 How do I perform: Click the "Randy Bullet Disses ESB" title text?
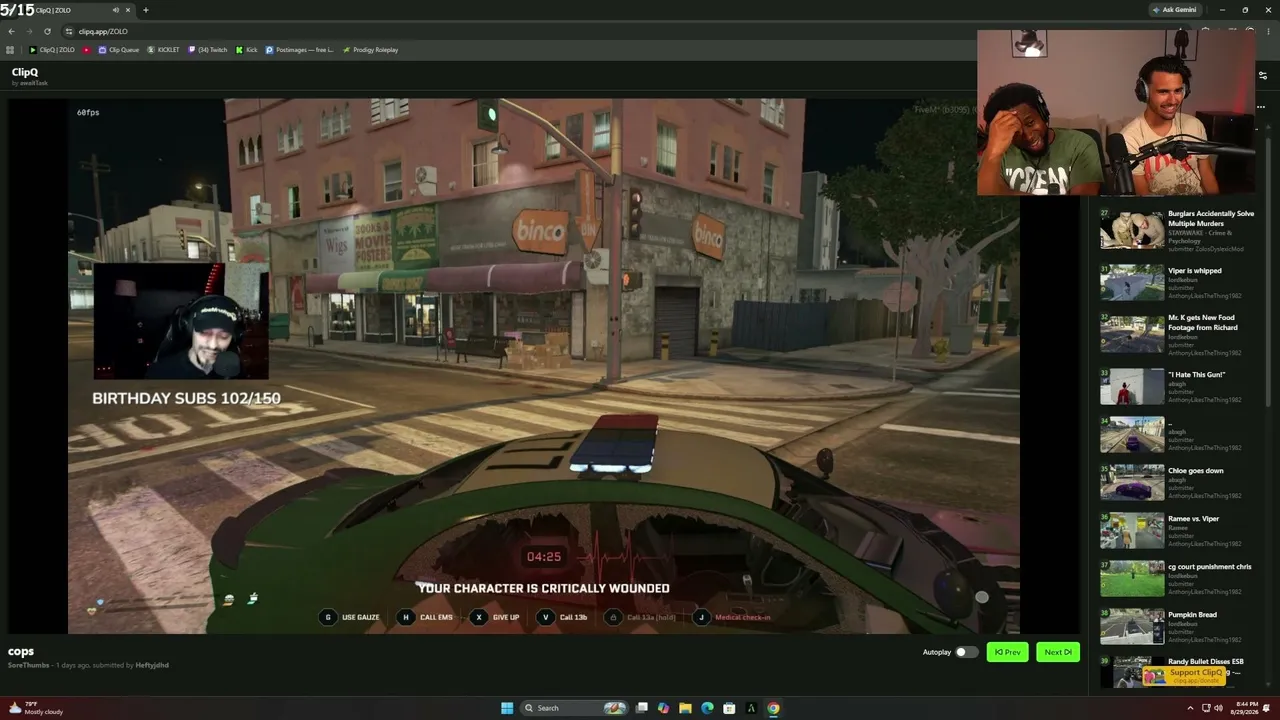tap(1205, 662)
